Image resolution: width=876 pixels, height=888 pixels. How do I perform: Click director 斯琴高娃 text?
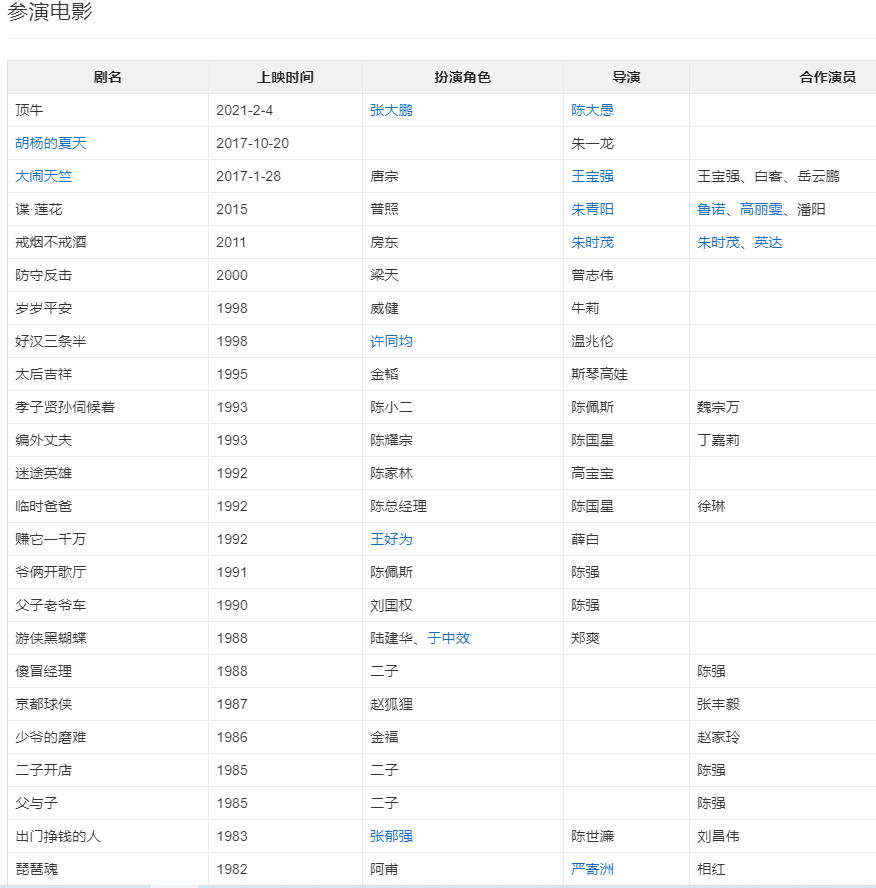(x=600, y=374)
